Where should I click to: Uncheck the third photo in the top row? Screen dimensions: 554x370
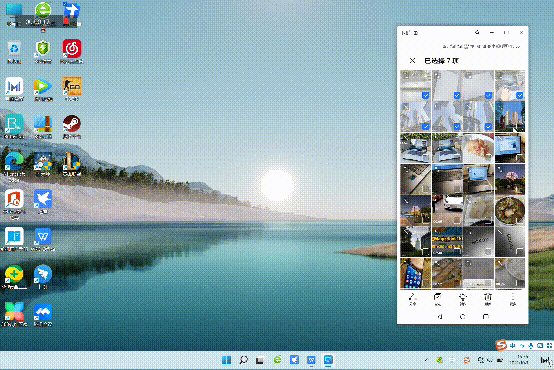pyautogui.click(x=488, y=96)
